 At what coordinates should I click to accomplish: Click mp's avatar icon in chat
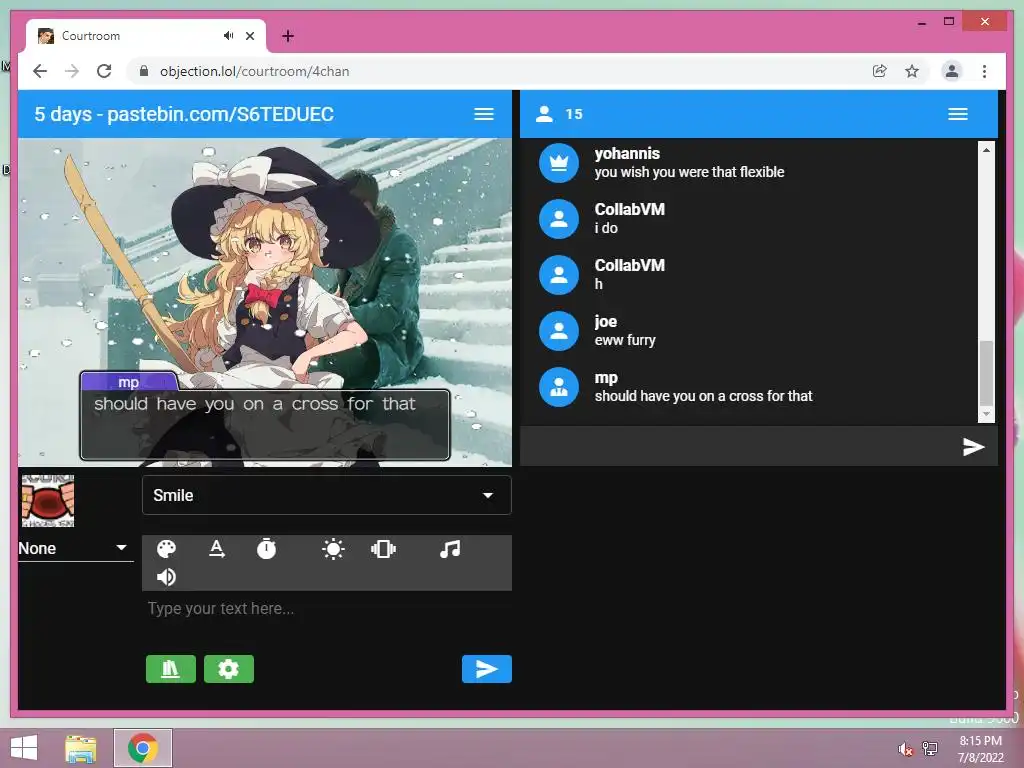click(558, 387)
